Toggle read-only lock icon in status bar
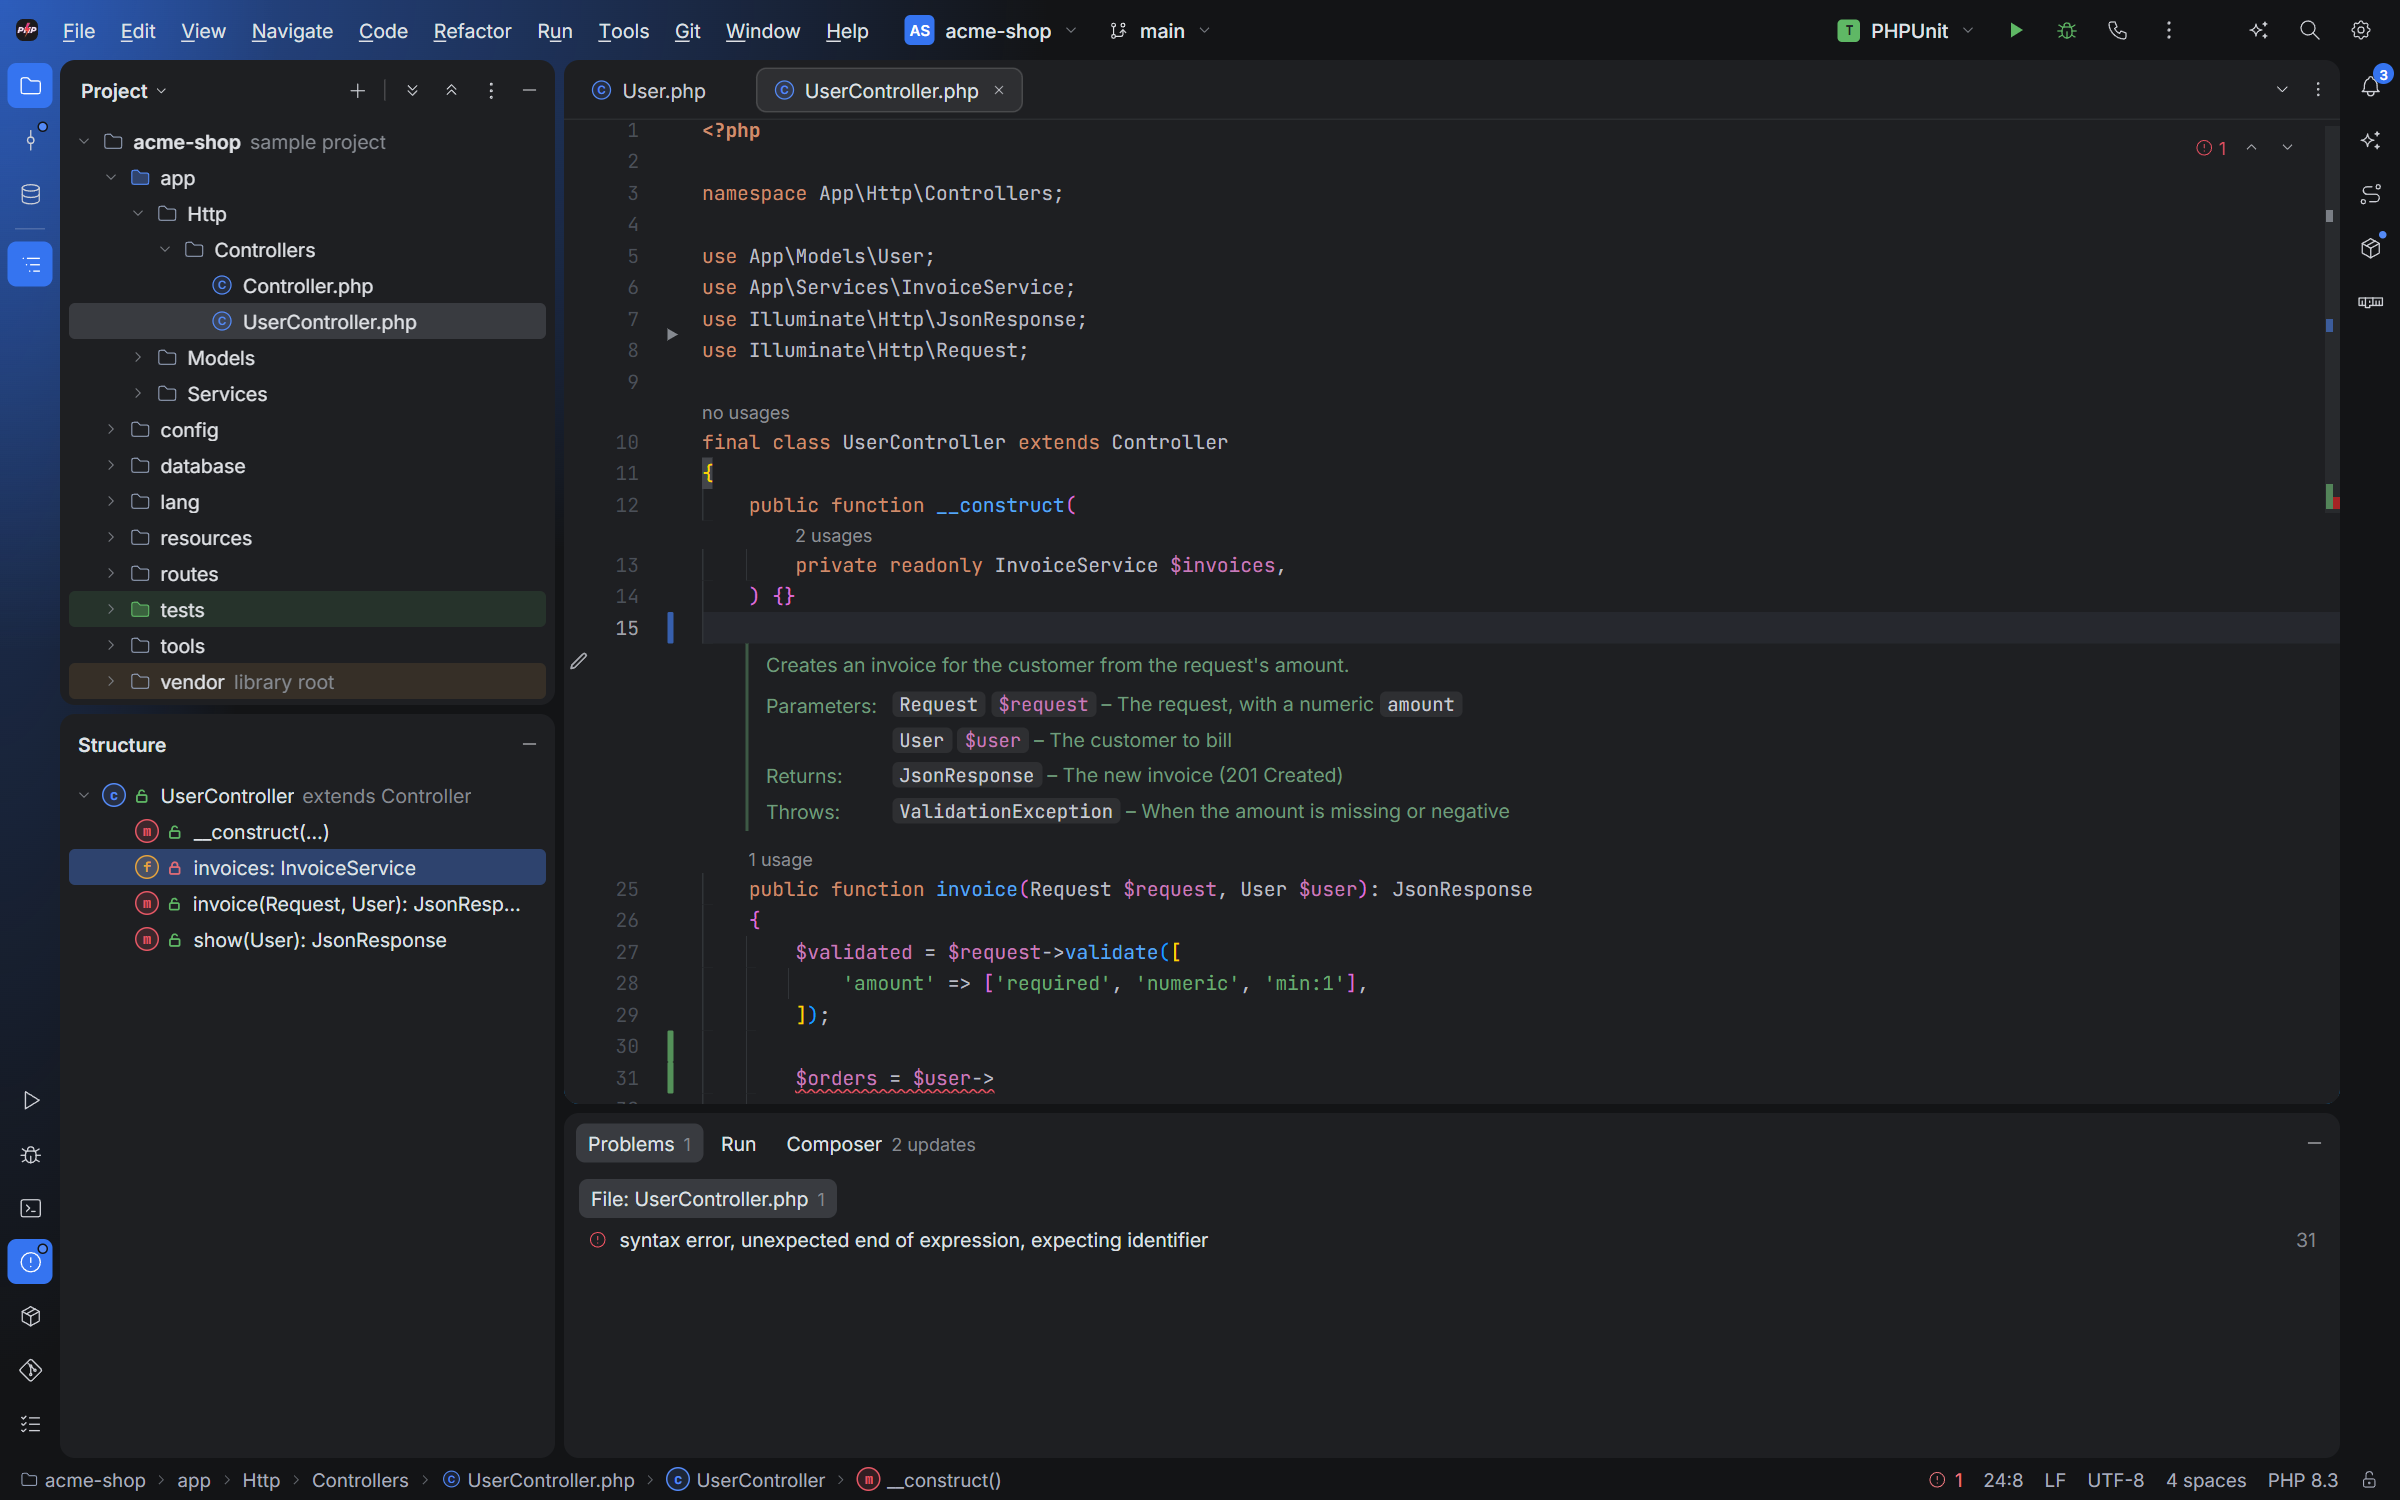The image size is (2400, 1500). [2369, 1480]
